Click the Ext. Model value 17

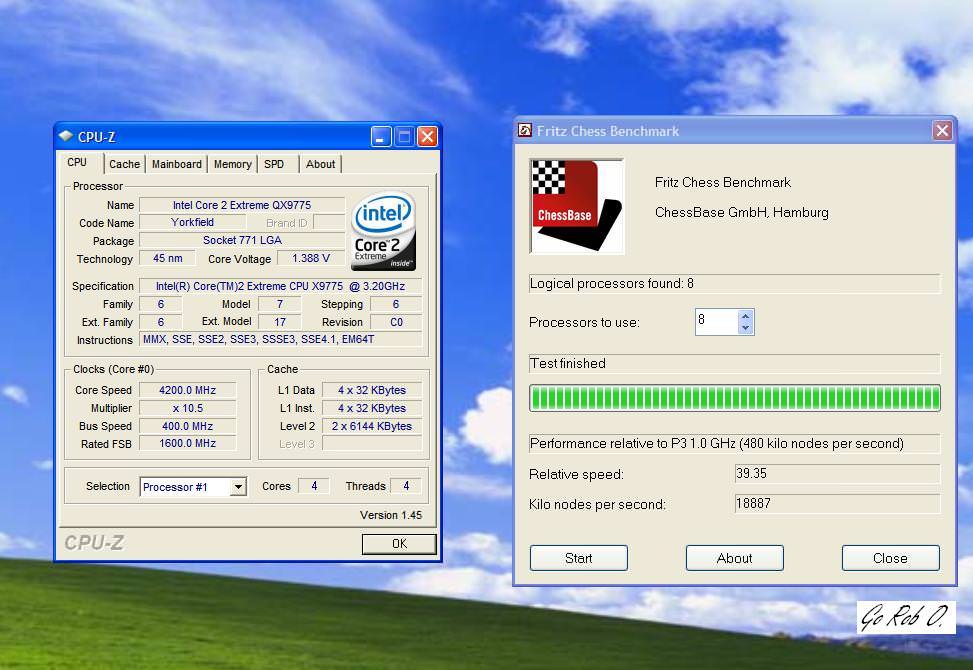(280, 322)
